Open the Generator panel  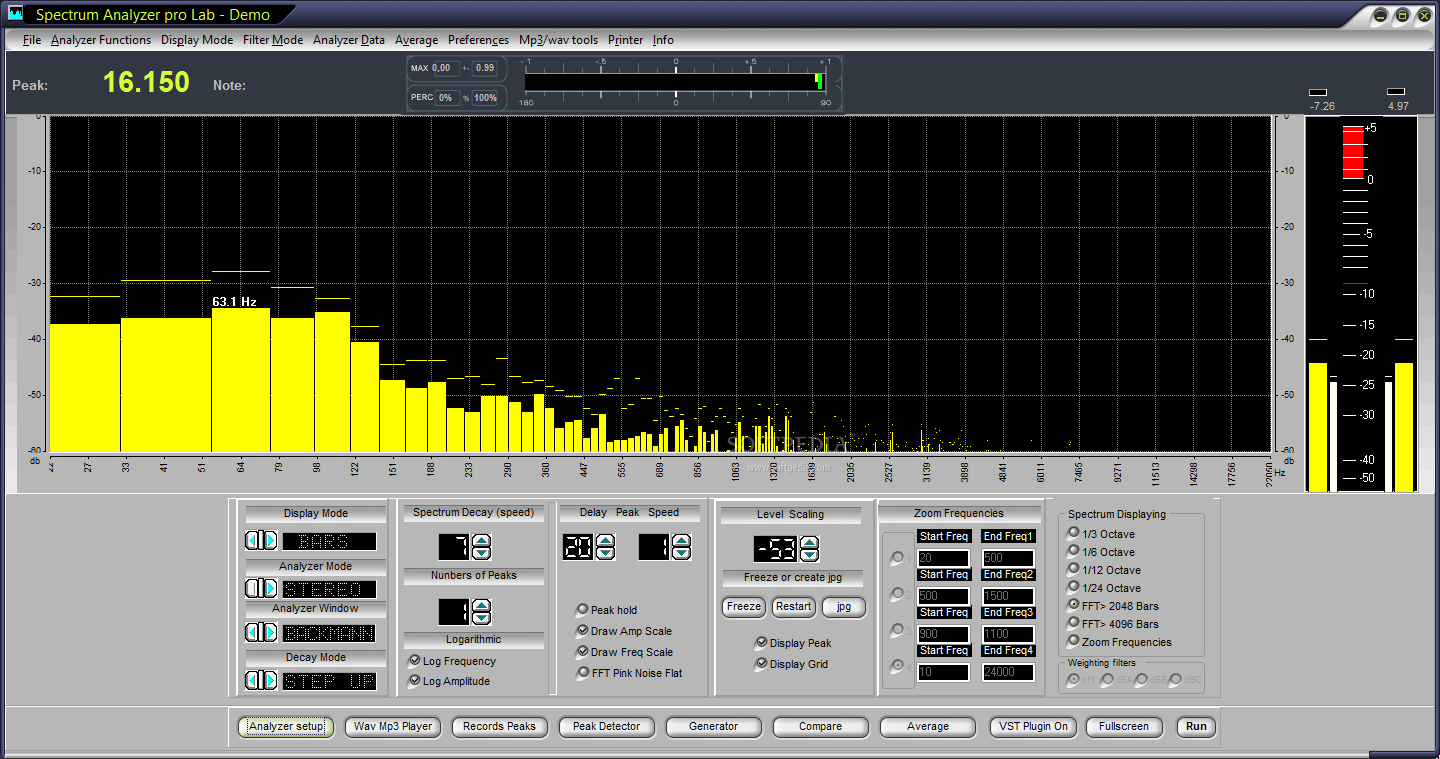tap(714, 727)
